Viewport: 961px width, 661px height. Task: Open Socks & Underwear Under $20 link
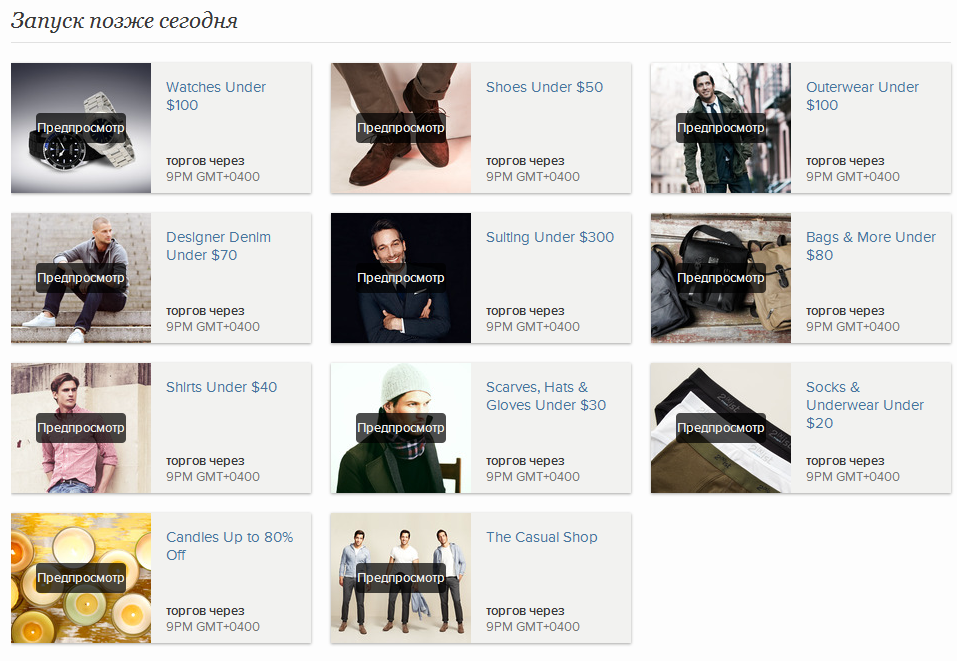[x=864, y=405]
